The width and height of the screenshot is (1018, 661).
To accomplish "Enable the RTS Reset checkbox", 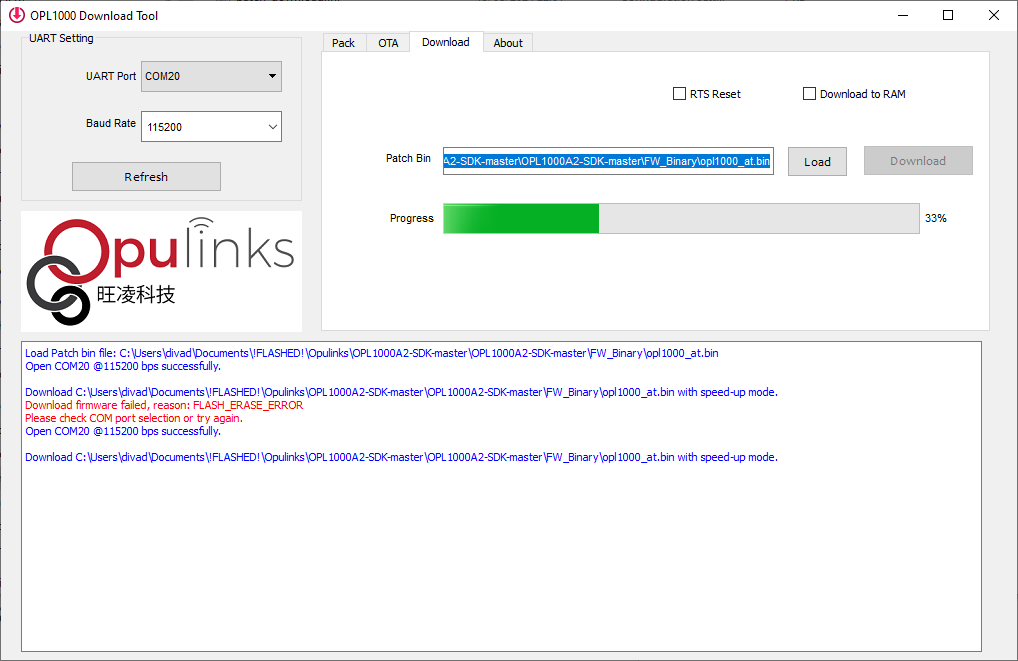I will tap(679, 94).
